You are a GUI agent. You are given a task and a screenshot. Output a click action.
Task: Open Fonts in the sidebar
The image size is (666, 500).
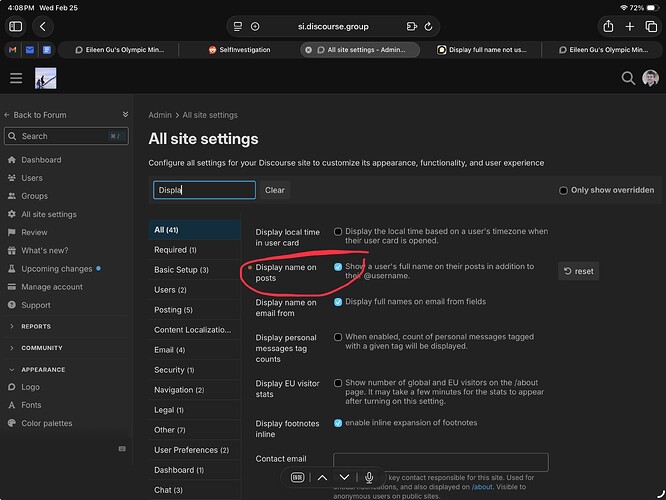coord(31,405)
